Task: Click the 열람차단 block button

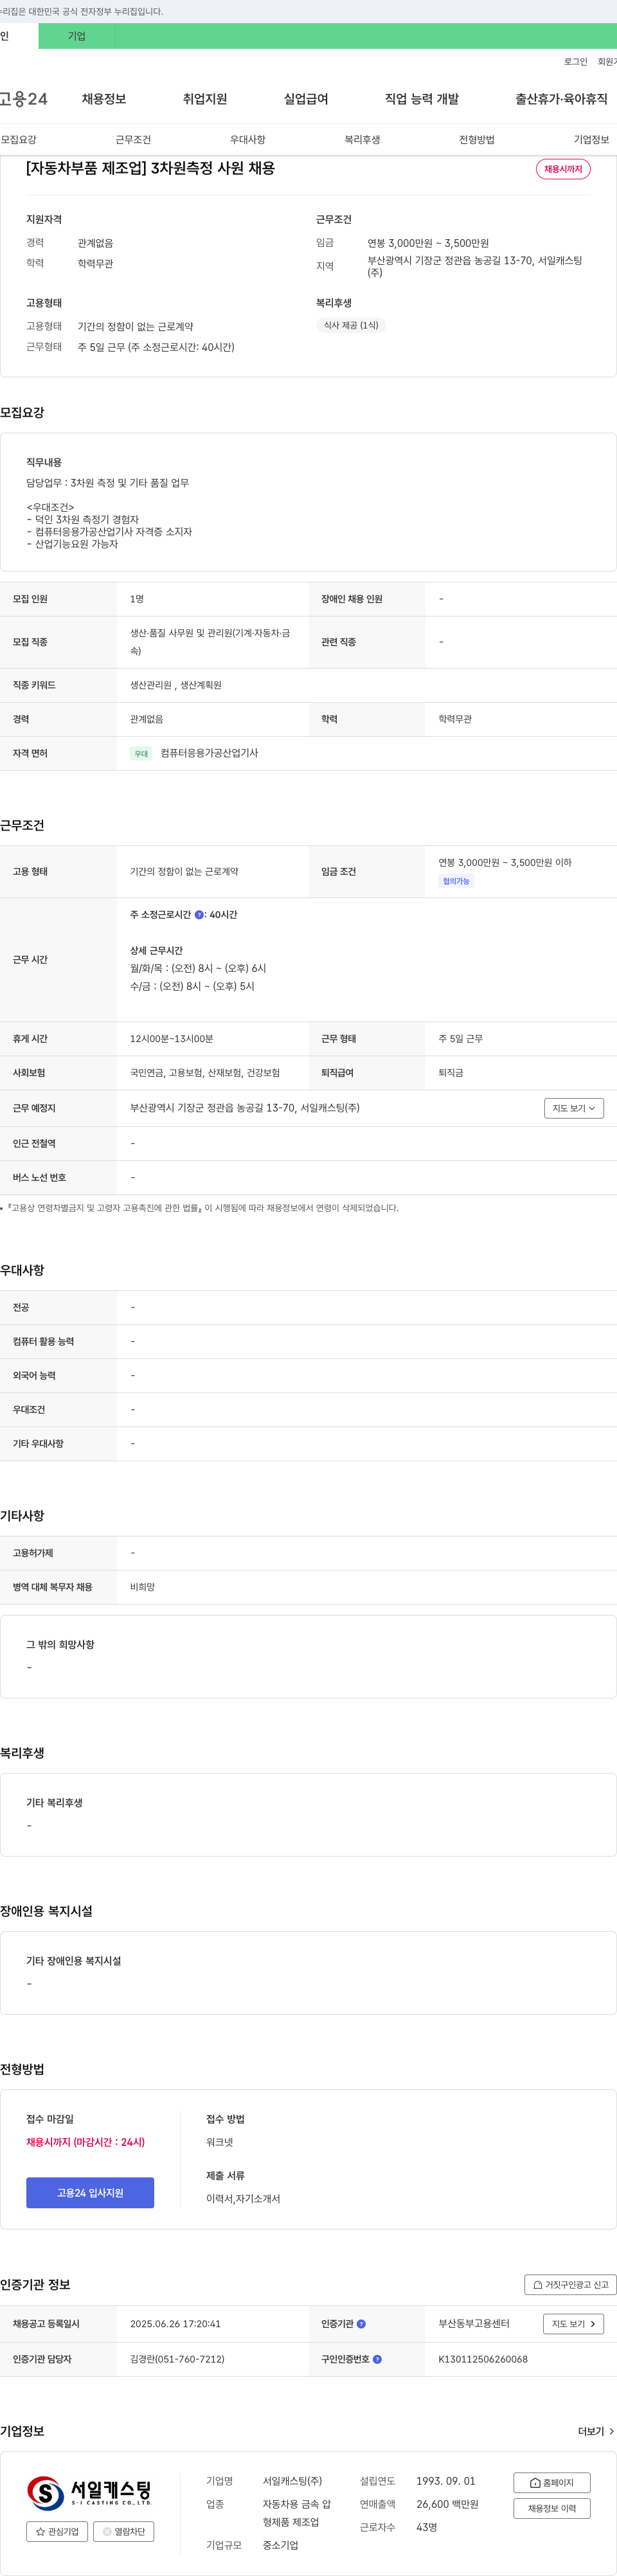Action: coord(124,2532)
